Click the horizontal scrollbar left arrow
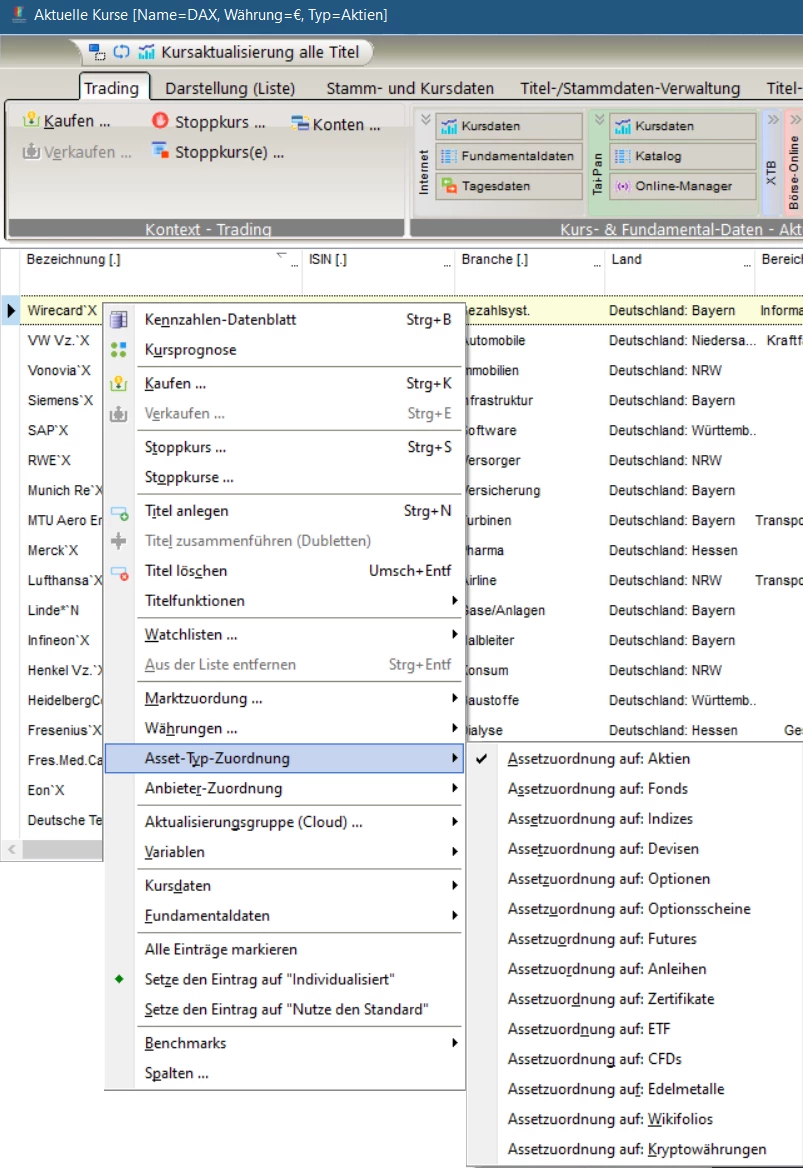803x1168 pixels. pyautogui.click(x=11, y=849)
